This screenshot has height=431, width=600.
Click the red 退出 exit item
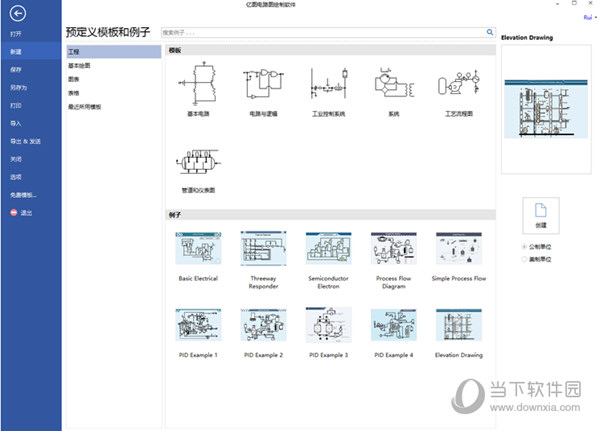click(x=22, y=213)
